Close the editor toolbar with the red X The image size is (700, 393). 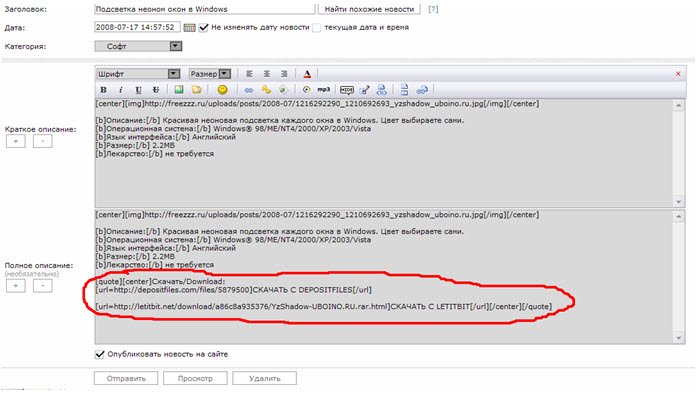click(678, 74)
